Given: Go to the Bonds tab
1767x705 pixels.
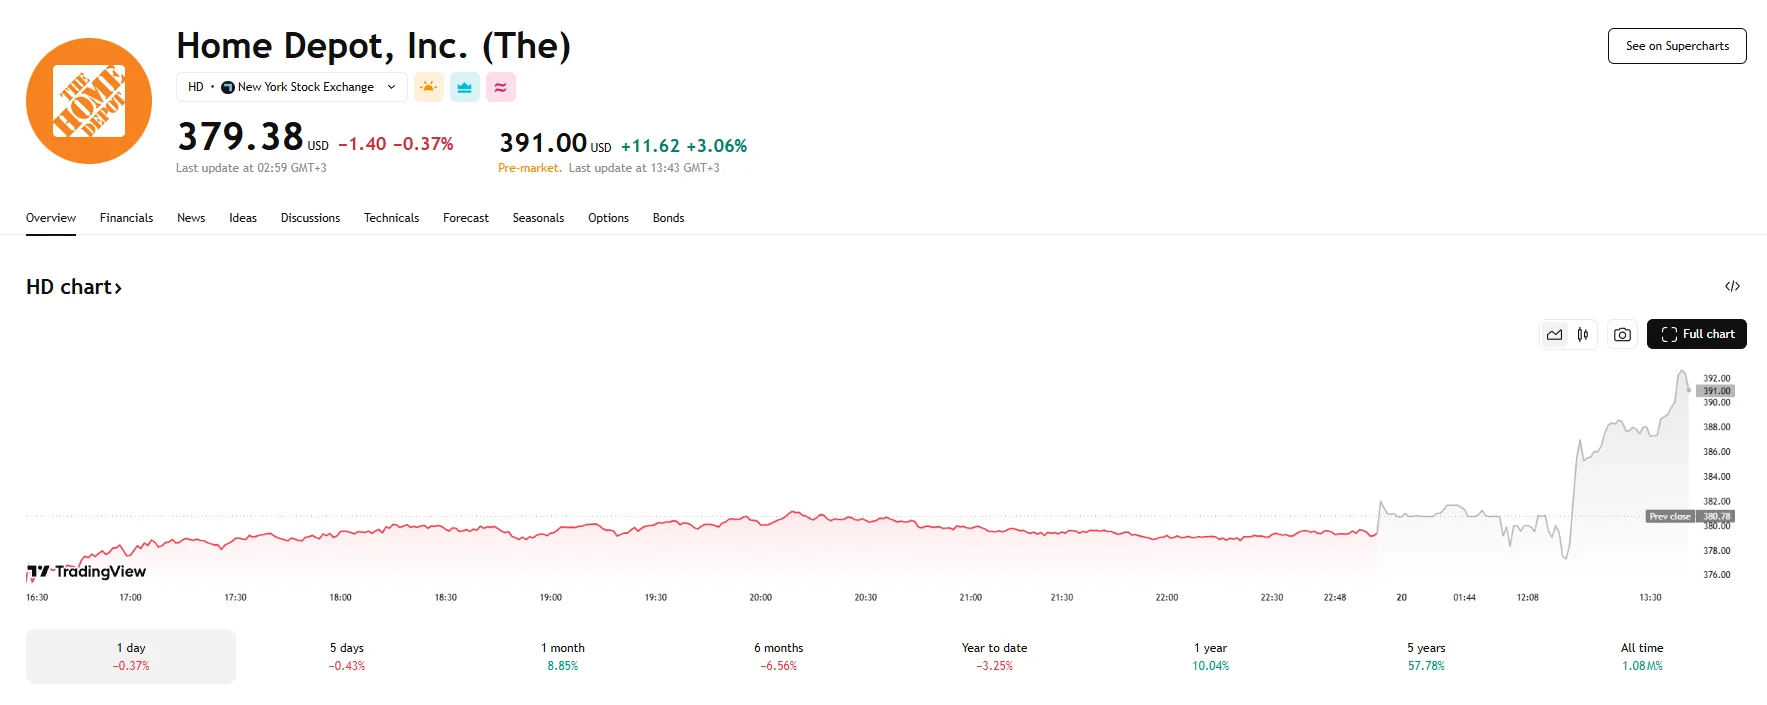Looking at the screenshot, I should (x=668, y=218).
